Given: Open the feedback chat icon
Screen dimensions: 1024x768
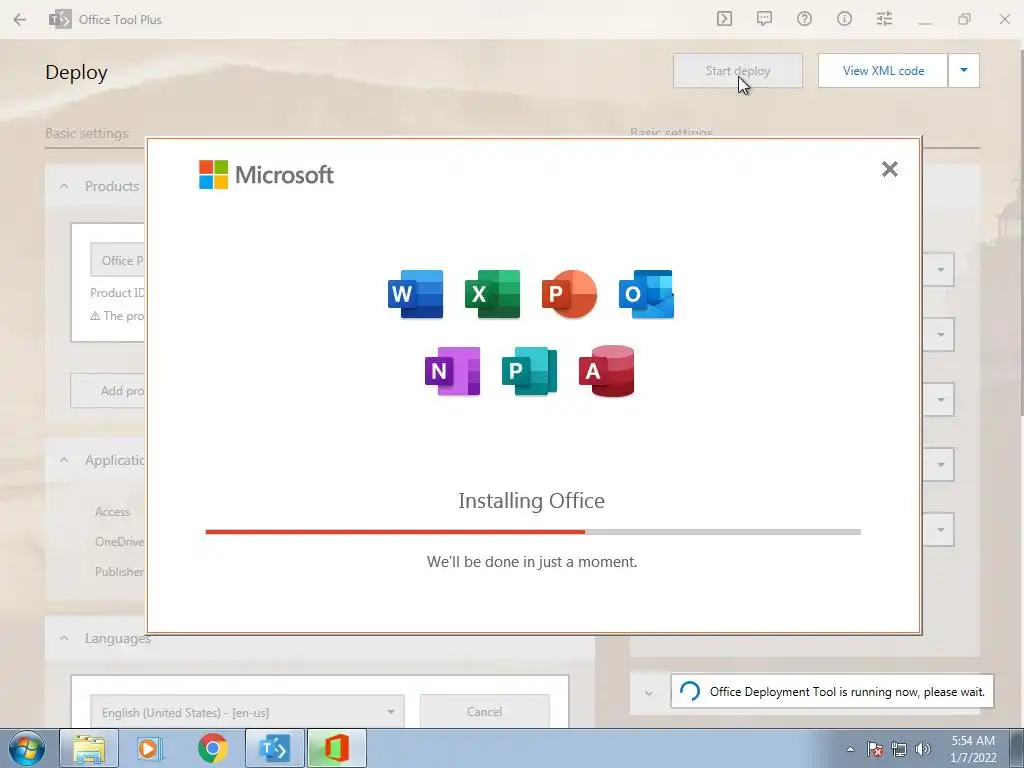Looking at the screenshot, I should (x=764, y=19).
